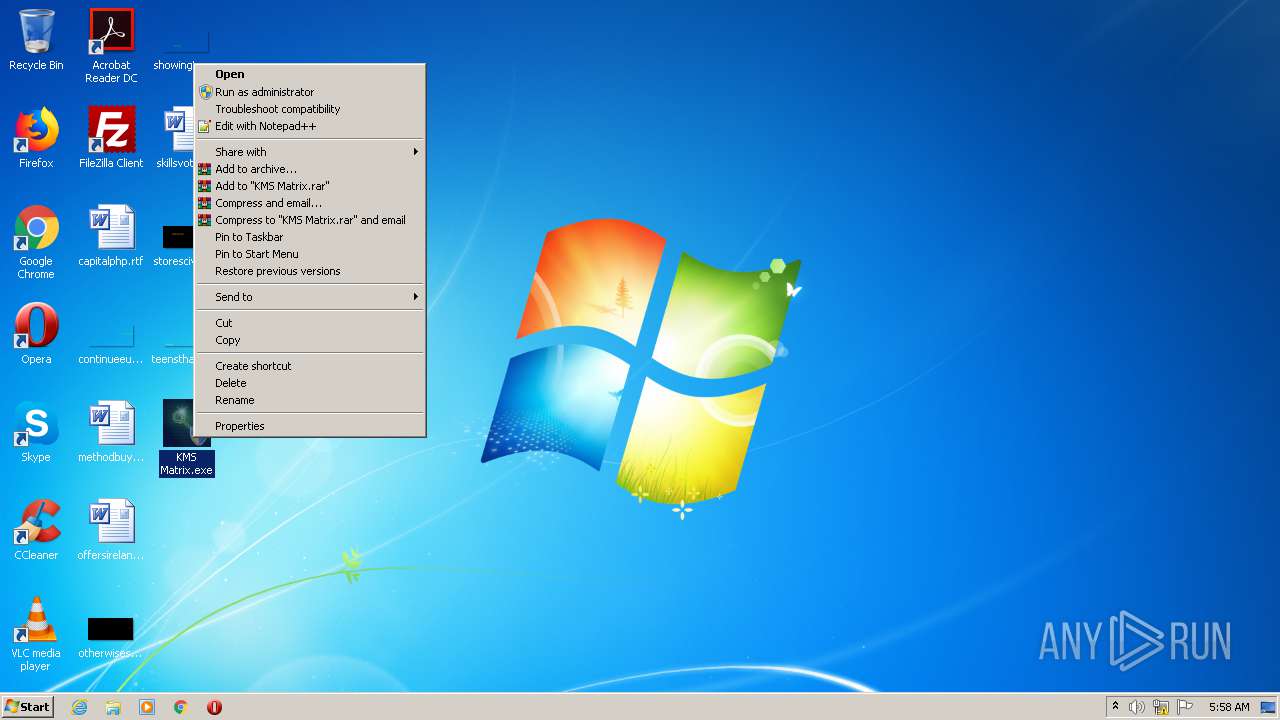Click the taskbar clock 5:58 AM
1280x720 pixels.
pyautogui.click(x=1229, y=707)
